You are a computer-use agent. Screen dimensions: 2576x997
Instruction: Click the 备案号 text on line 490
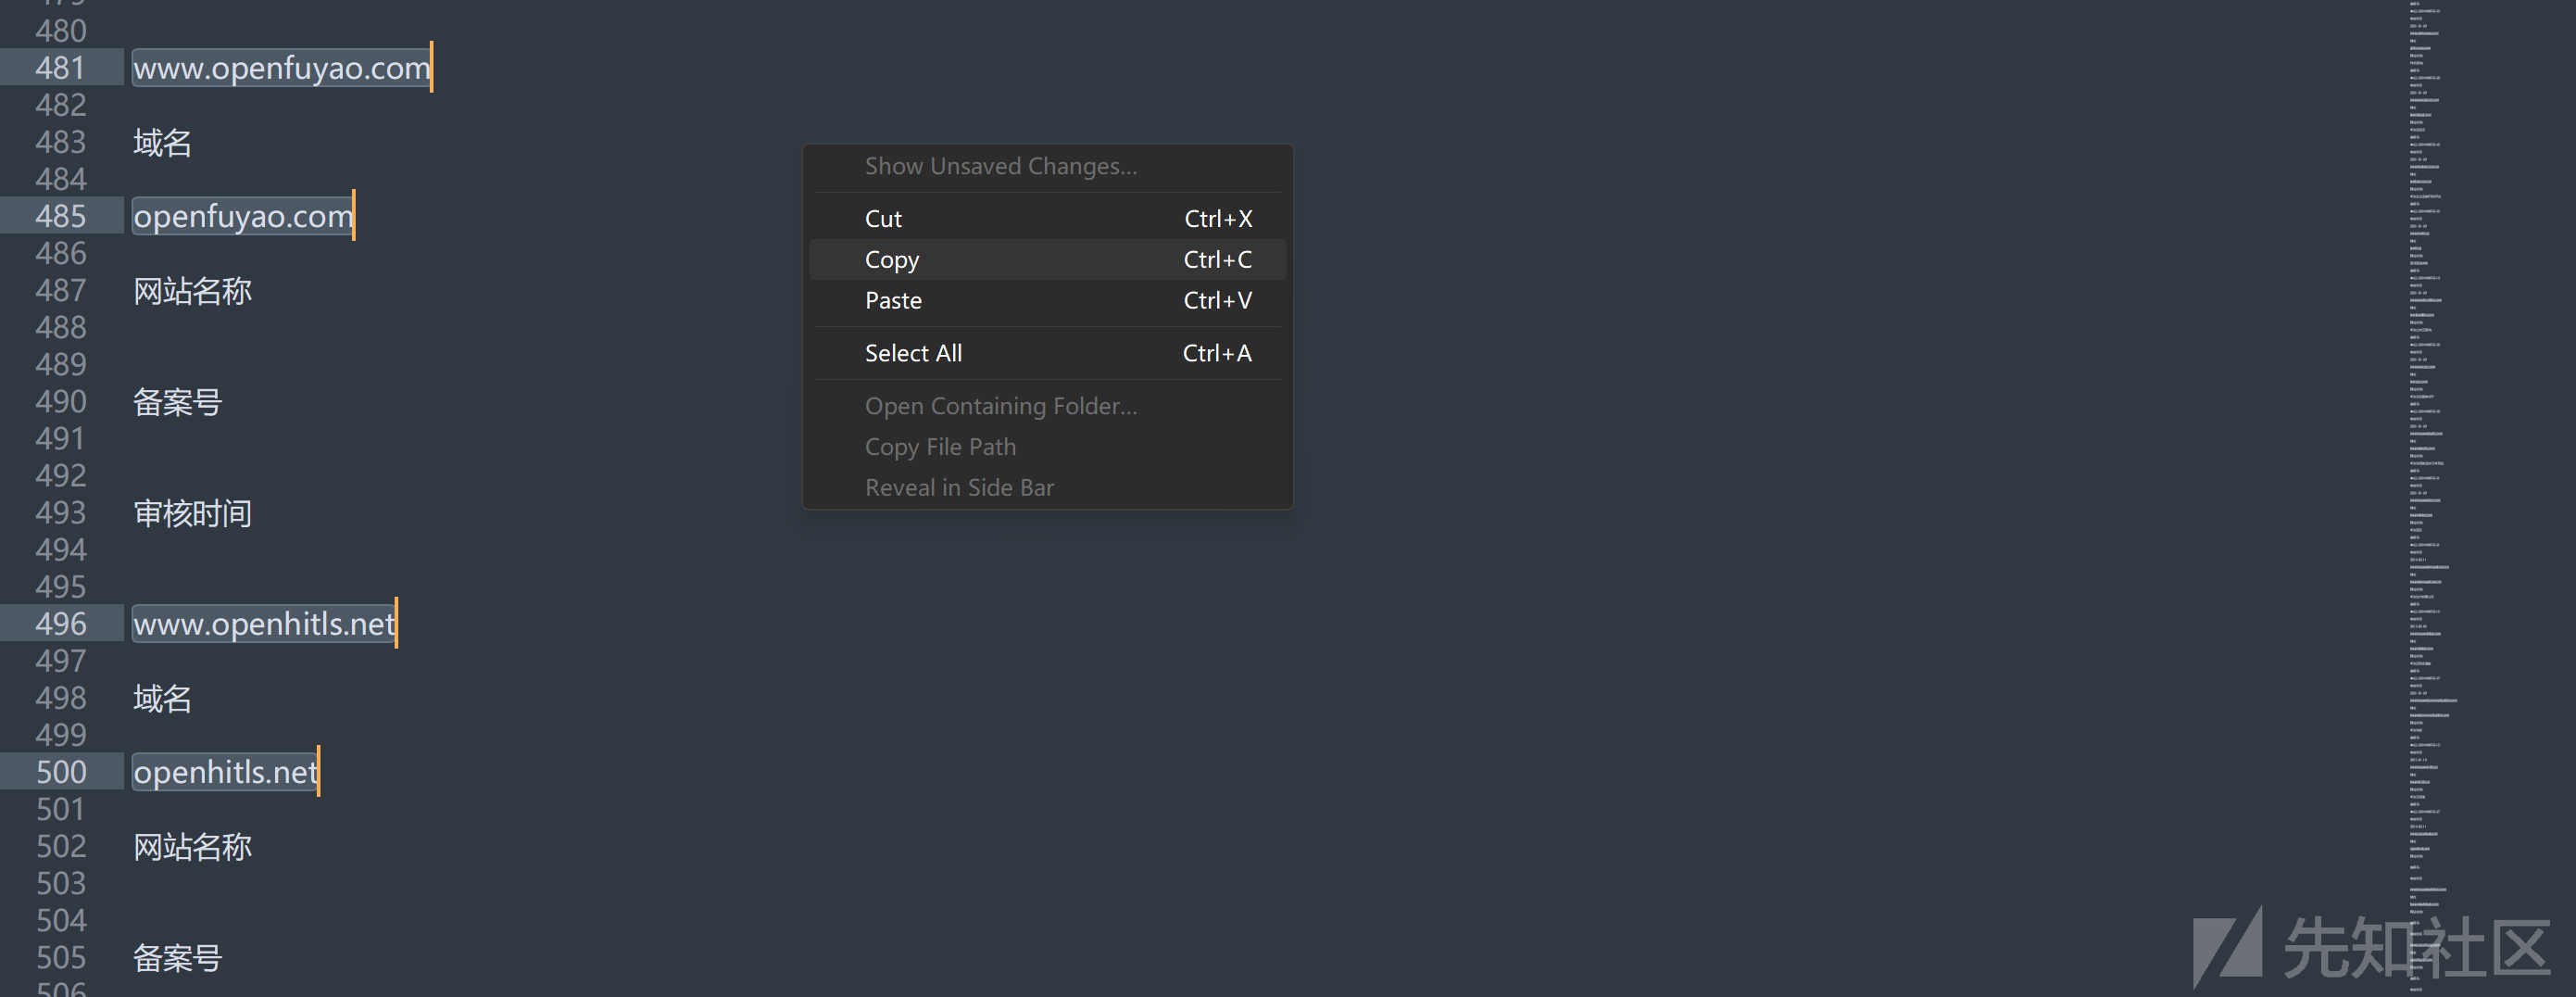tap(177, 402)
